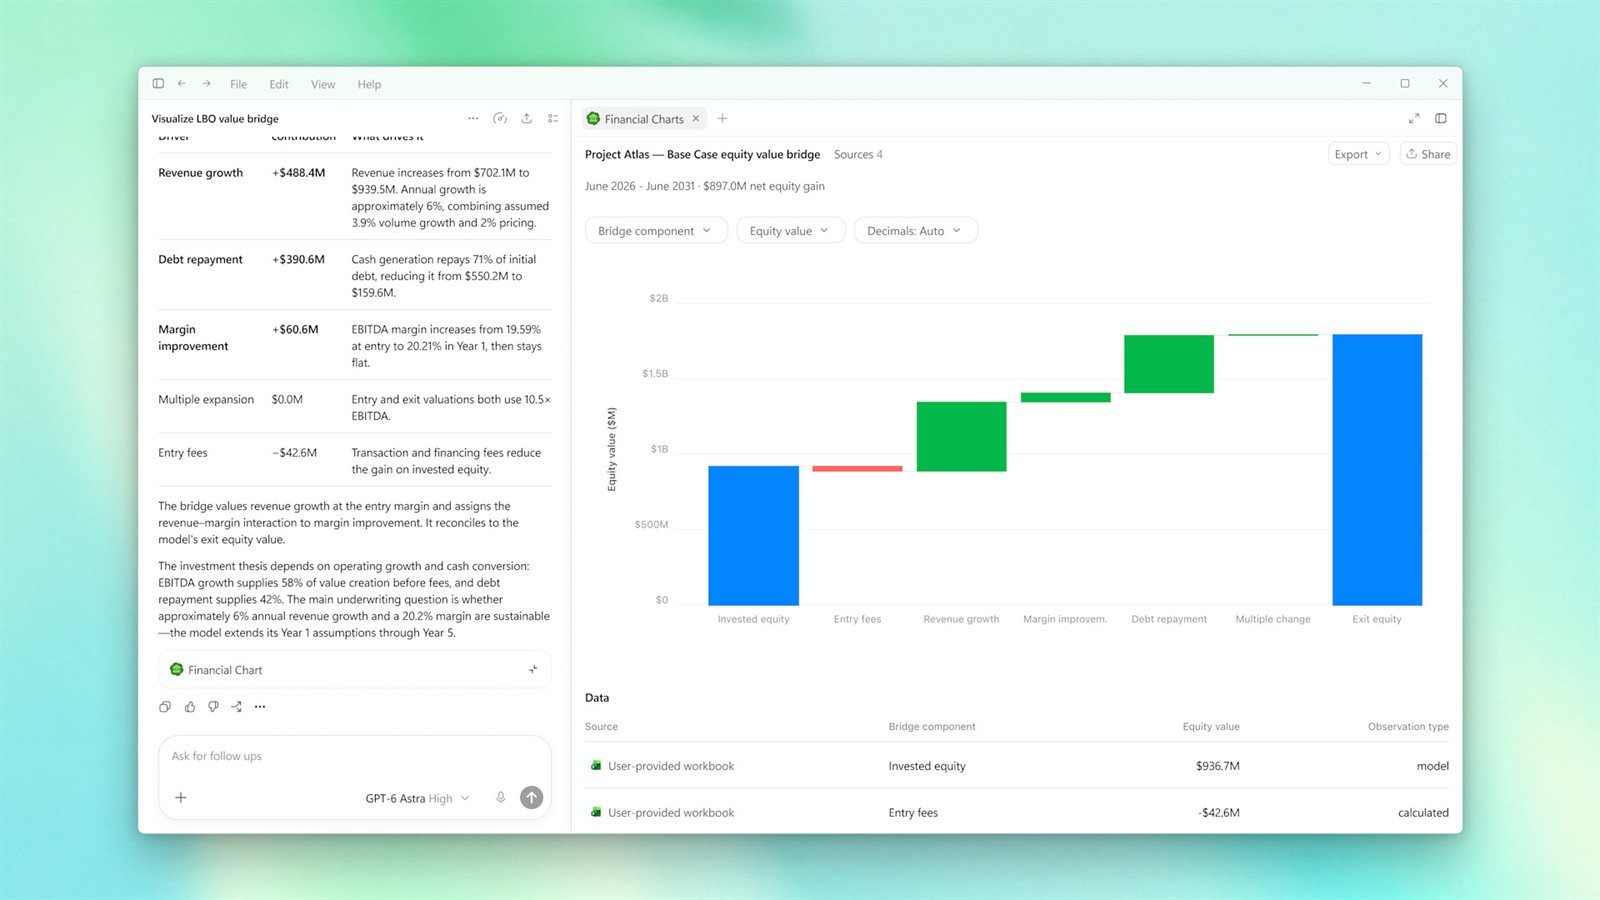
Task: Open the GPT-6 Astra High model selector
Action: pyautogui.click(x=417, y=798)
